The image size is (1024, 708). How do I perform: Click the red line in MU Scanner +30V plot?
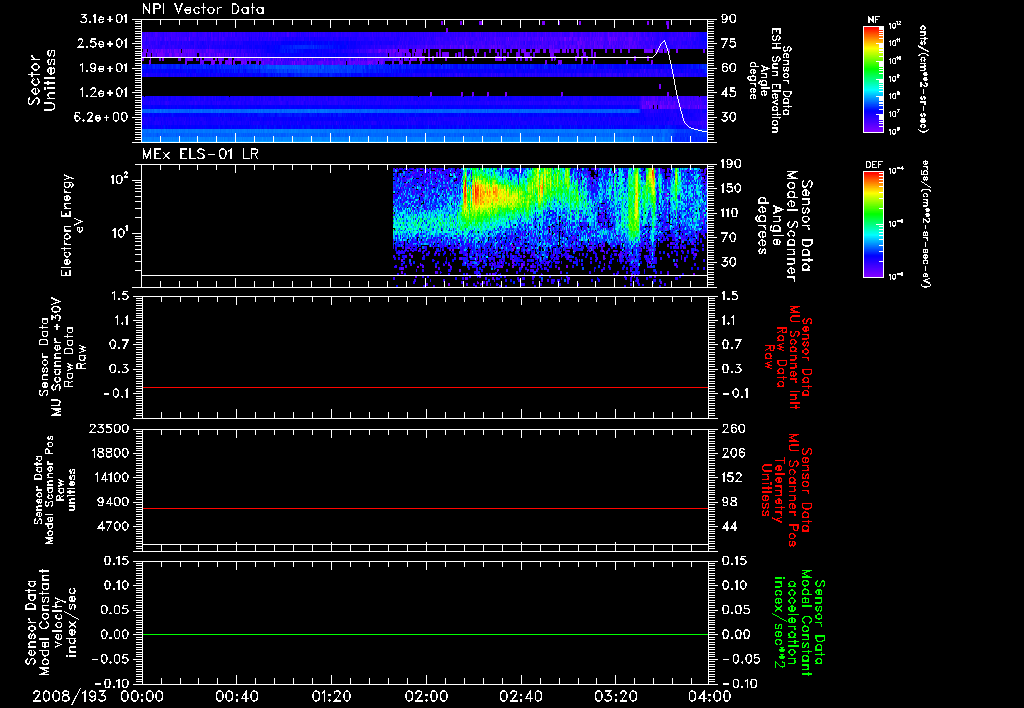[x=424, y=387]
